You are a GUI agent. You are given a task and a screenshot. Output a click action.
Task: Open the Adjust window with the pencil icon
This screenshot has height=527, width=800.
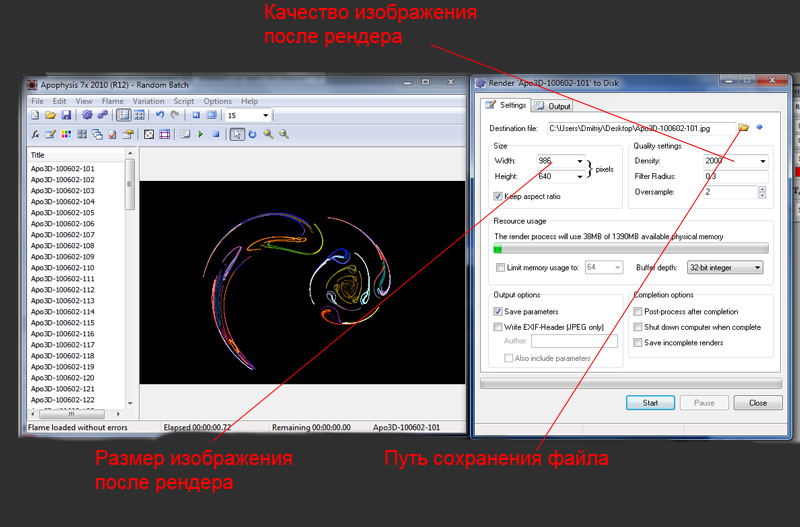click(x=51, y=135)
